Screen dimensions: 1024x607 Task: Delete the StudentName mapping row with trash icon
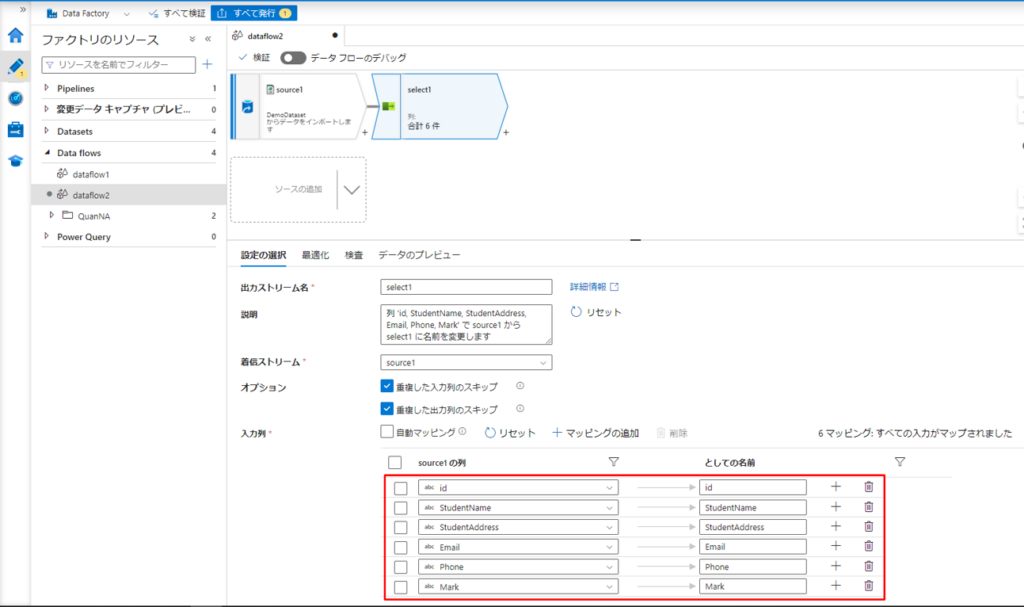(x=868, y=507)
